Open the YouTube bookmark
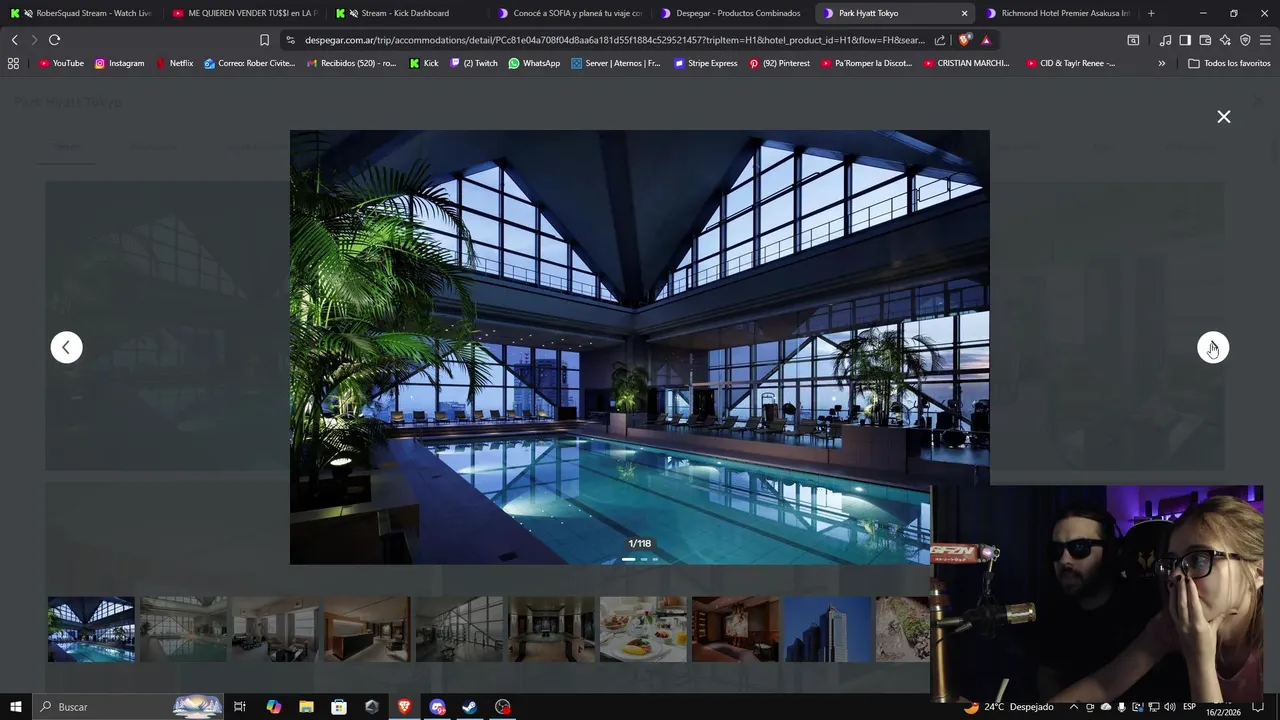 pyautogui.click(x=61, y=63)
